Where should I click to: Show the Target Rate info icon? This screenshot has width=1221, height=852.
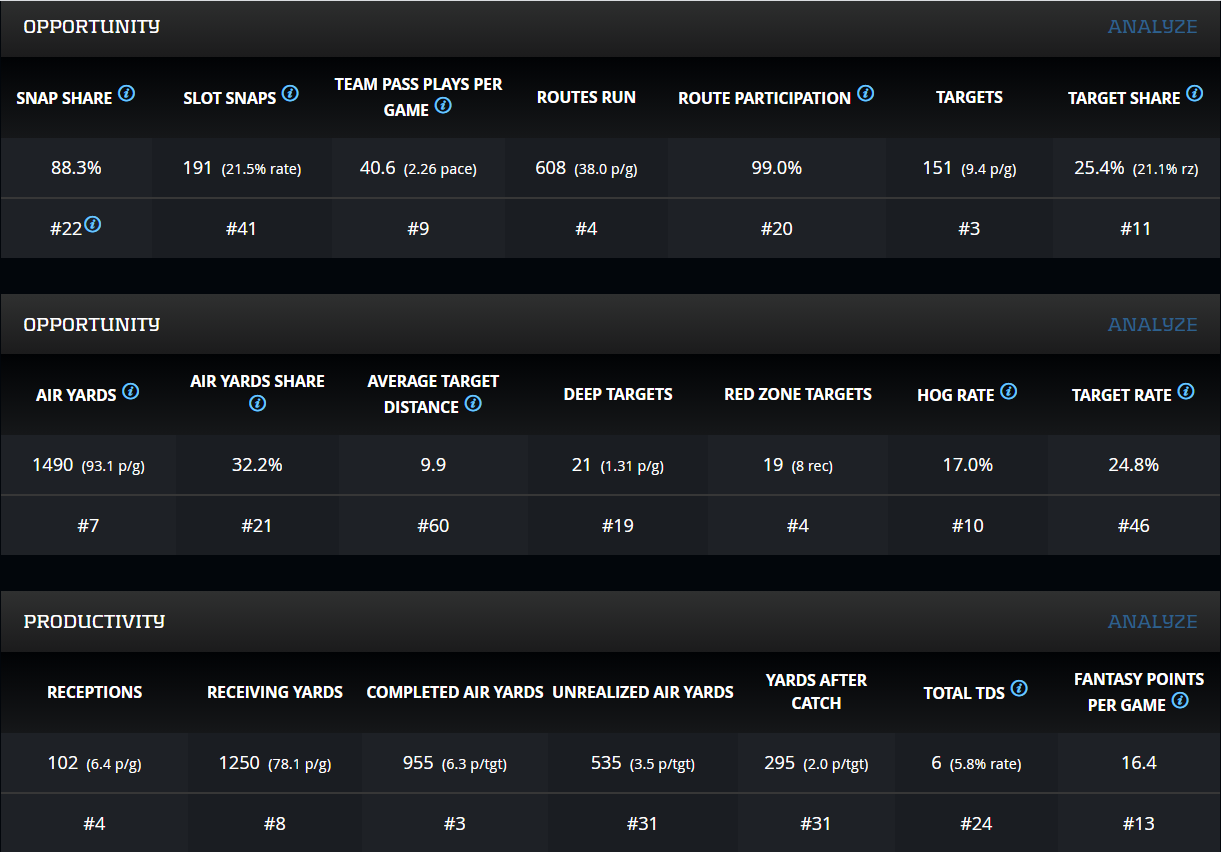point(1186,391)
